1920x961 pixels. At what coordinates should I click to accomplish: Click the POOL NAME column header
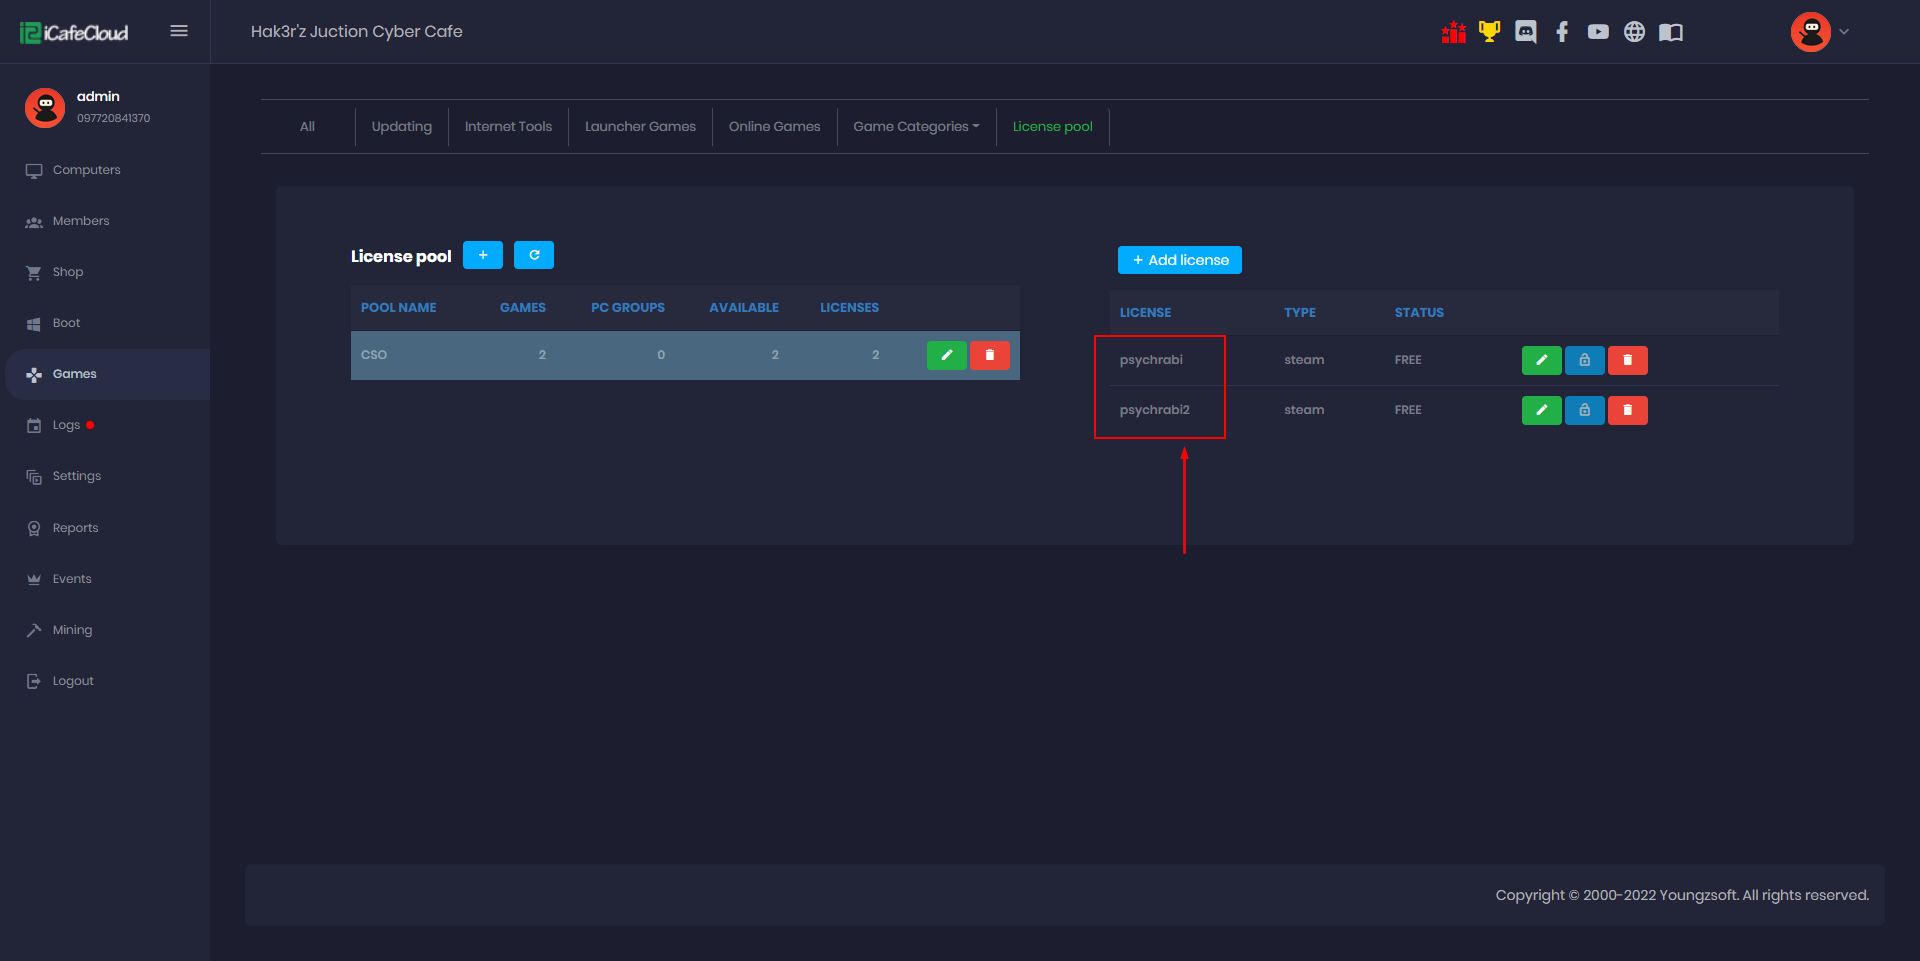coord(398,308)
